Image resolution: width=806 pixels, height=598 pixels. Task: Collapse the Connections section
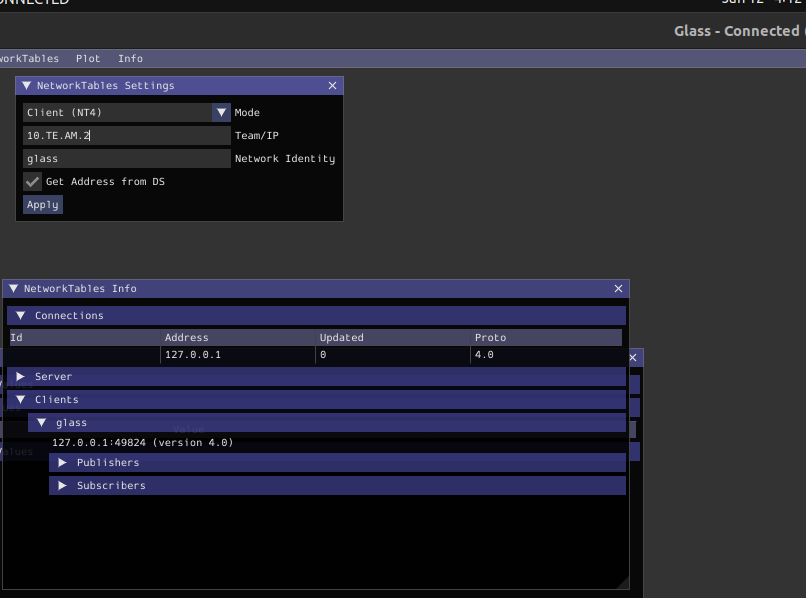(20, 316)
